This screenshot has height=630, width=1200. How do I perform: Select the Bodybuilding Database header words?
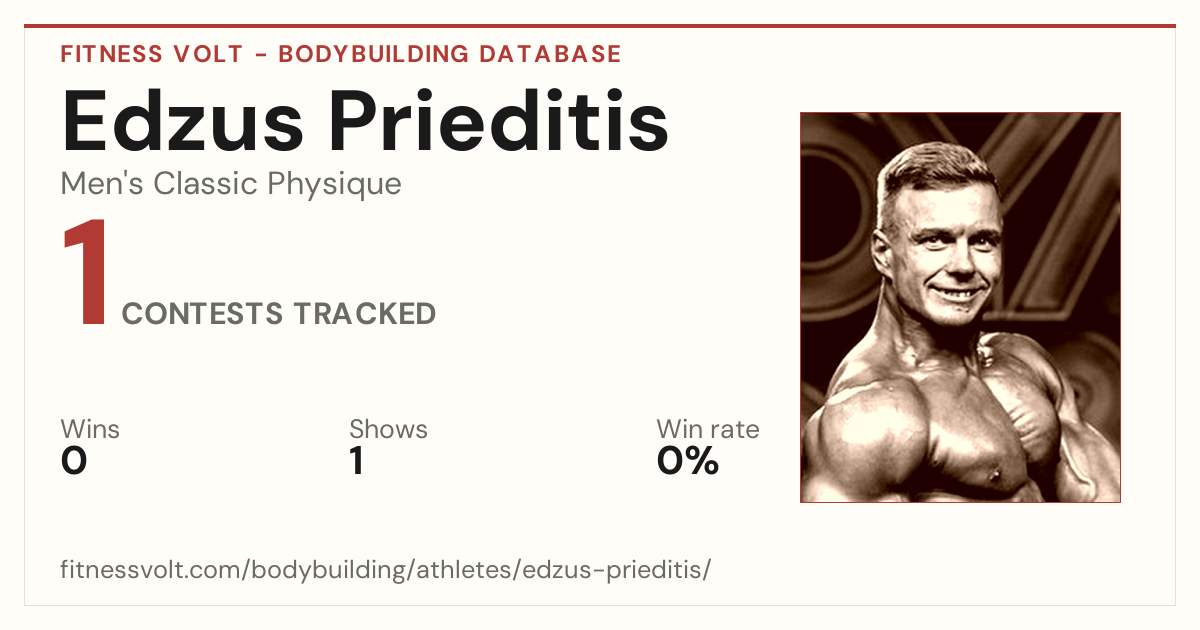pyautogui.click(x=450, y=54)
